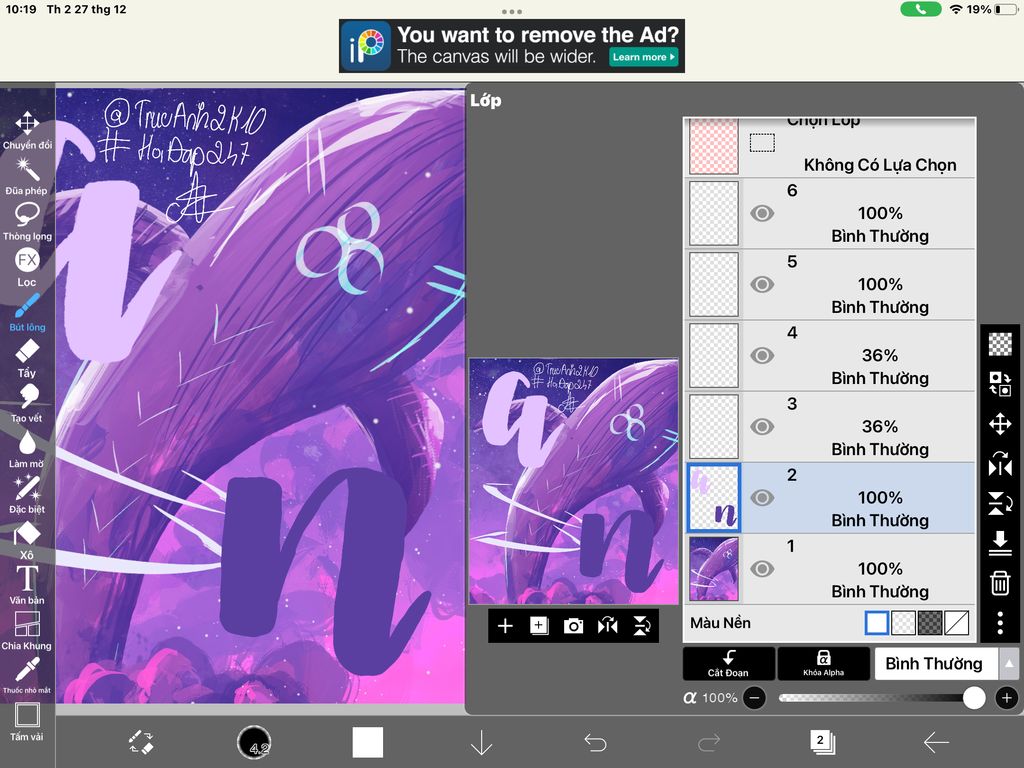1024x768 pixels.
Task: Click the flip vertical rotate icon in side strip
Action: coord(1000,504)
